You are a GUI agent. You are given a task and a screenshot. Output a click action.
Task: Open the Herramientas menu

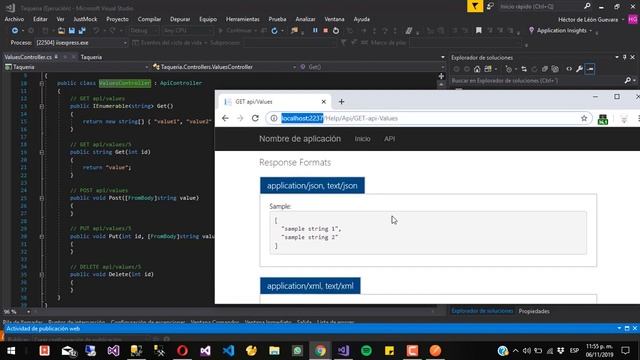(x=242, y=19)
